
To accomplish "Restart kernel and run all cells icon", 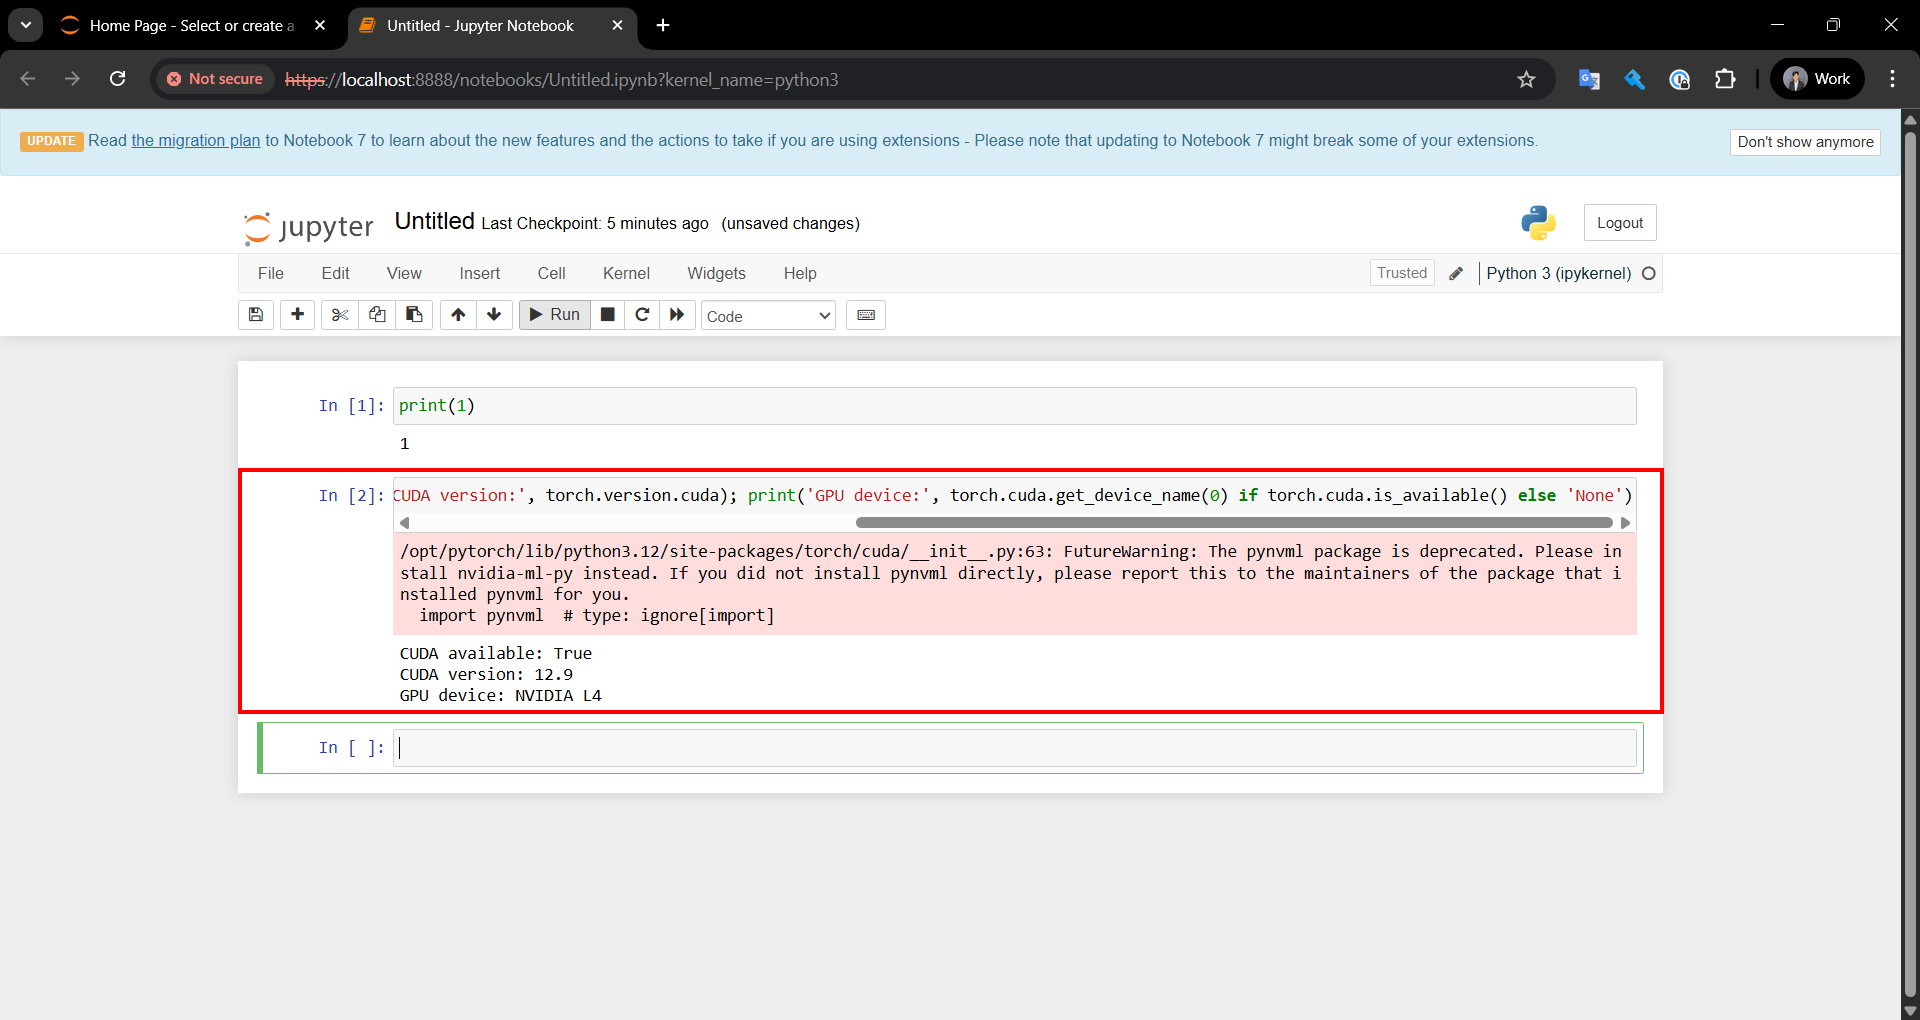I will click(677, 315).
